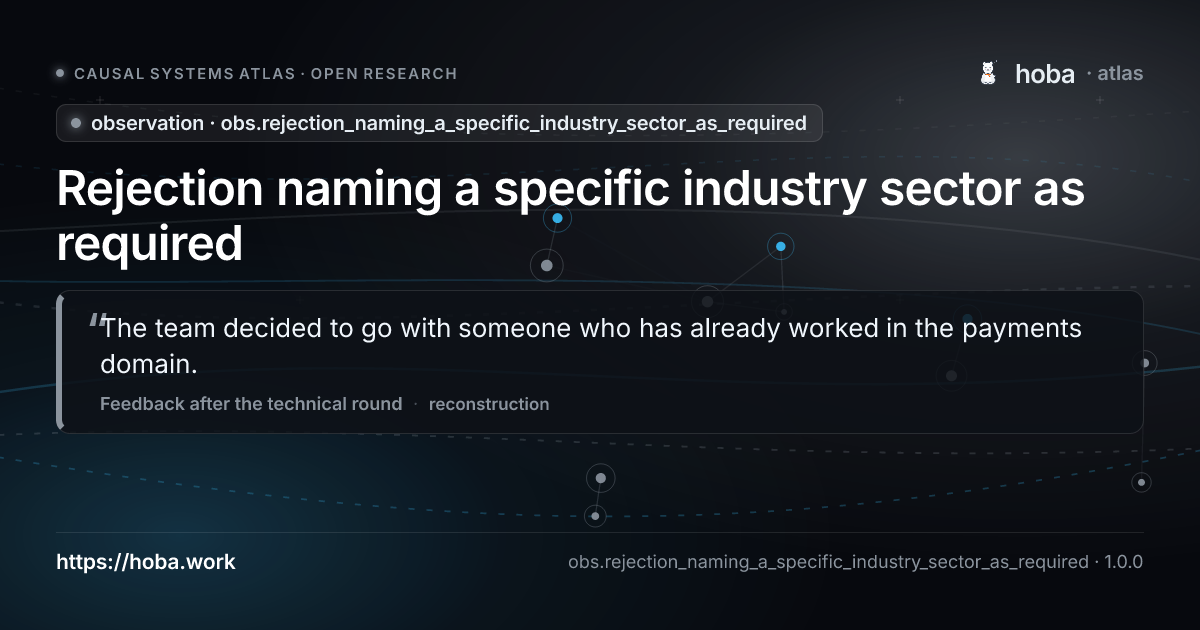This screenshot has height=630, width=1200.
Task: Click the dot before Causal Systems Atlas
Action: tap(61, 73)
